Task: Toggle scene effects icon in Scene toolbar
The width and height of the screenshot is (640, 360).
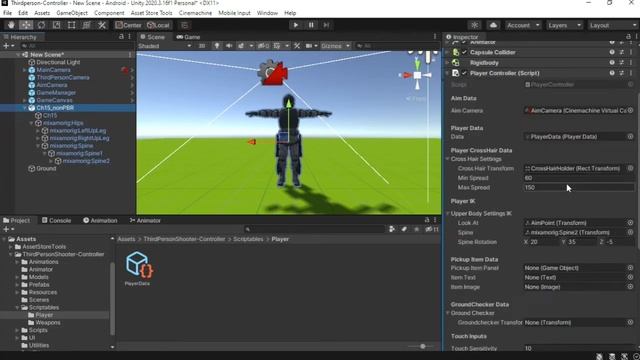Action: point(241,46)
